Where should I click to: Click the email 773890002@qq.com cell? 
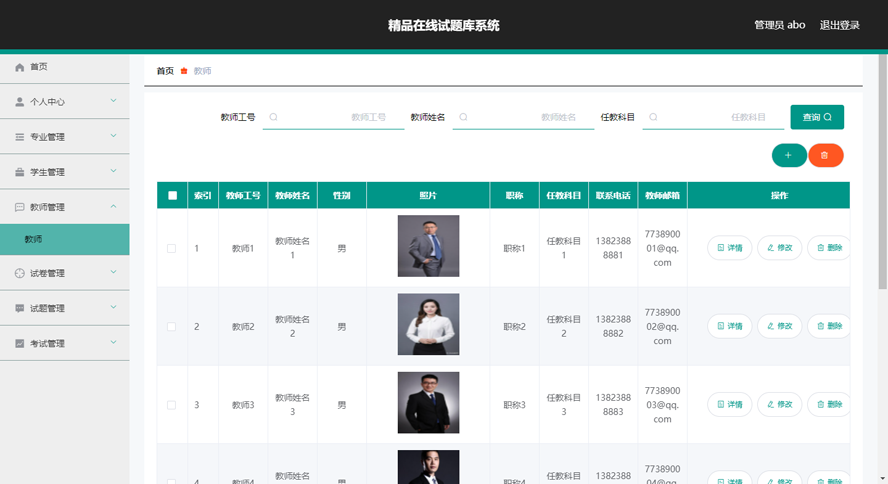tap(662, 327)
